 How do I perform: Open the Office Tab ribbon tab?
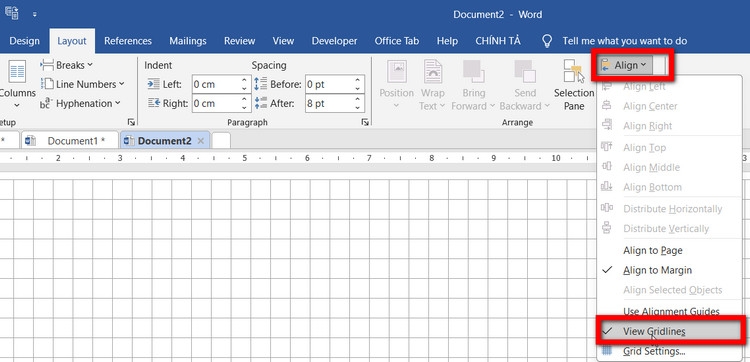[x=397, y=41]
